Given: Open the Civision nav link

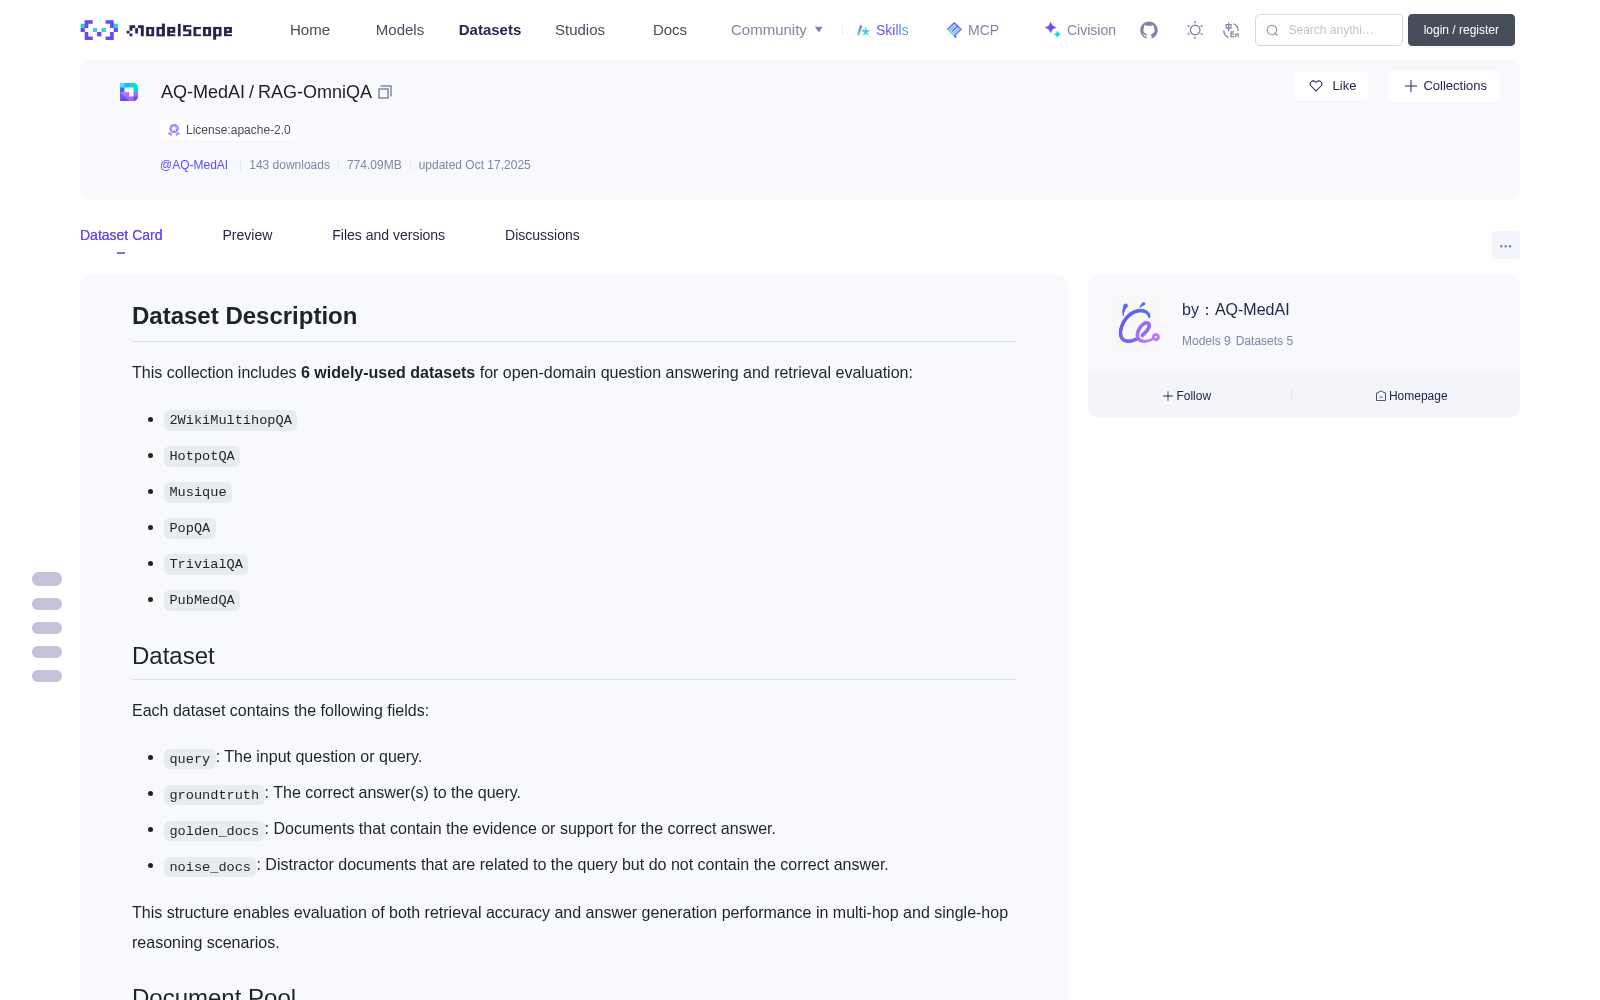Looking at the screenshot, I should (1080, 30).
